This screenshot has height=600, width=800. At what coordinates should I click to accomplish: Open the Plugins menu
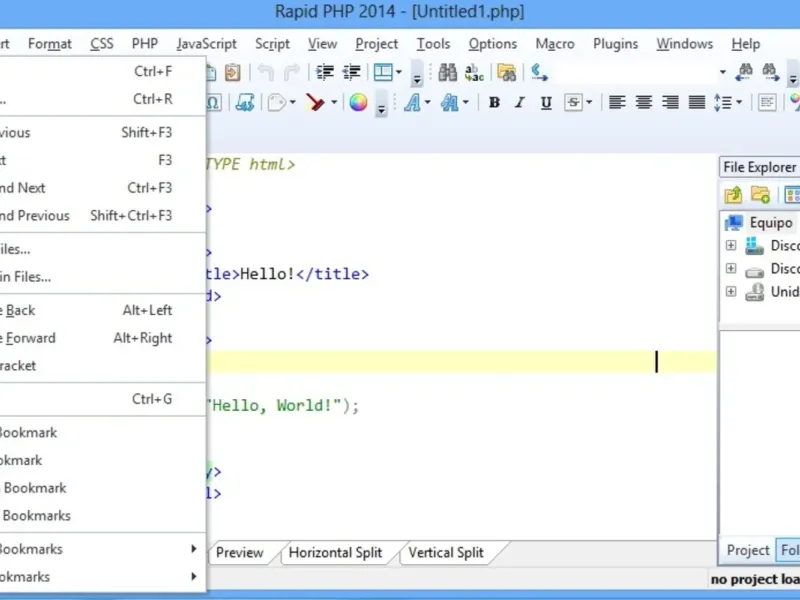pos(615,44)
